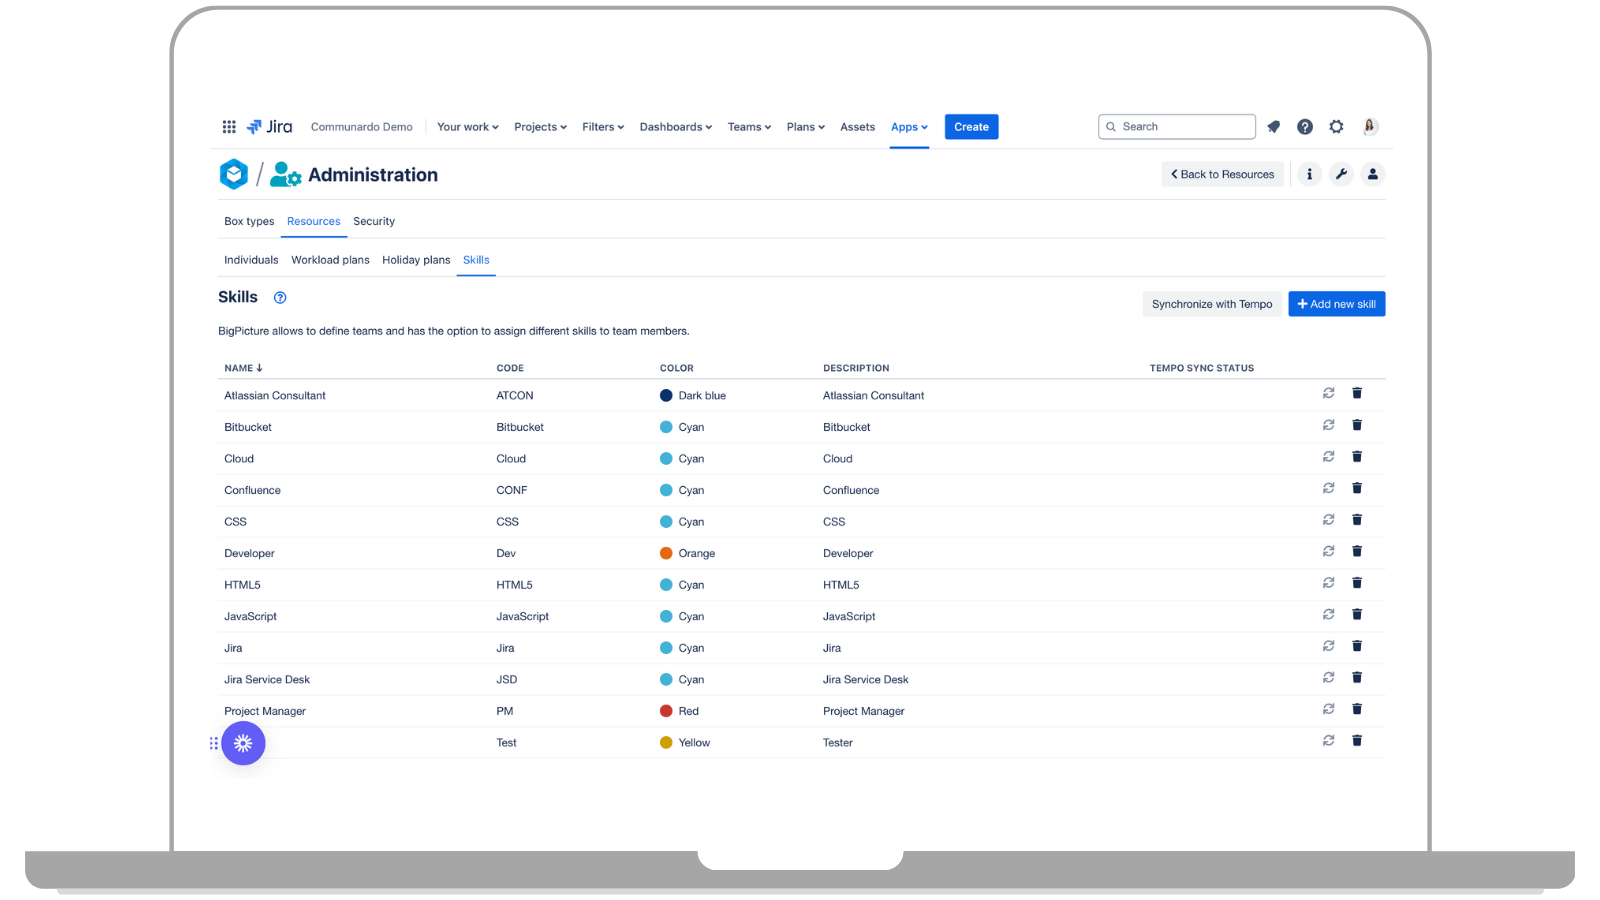
Task: Click the BigPicture hexagon logo
Action: [x=234, y=174]
